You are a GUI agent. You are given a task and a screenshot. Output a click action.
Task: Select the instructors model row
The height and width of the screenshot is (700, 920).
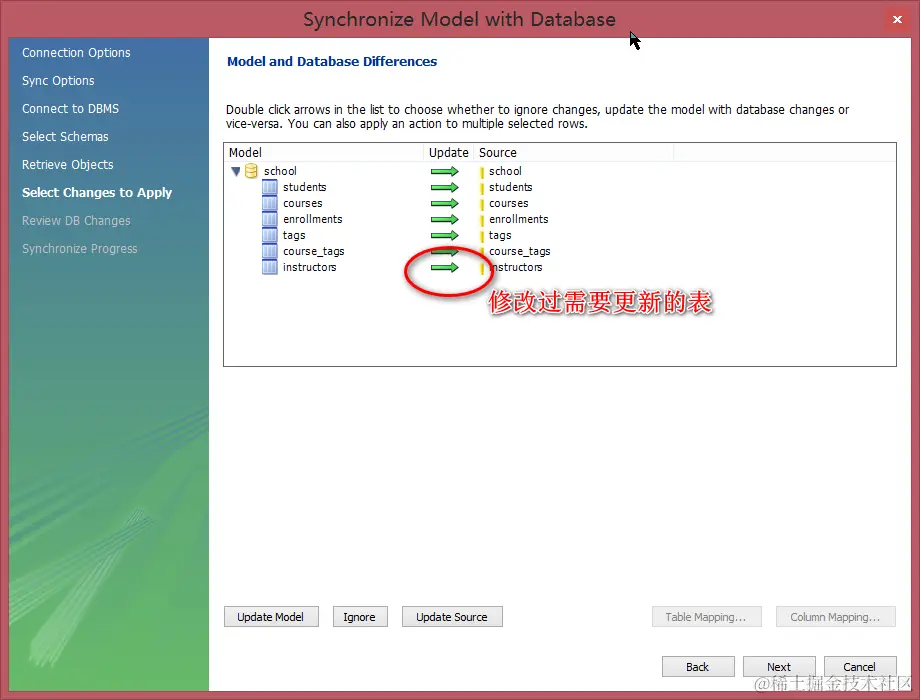tap(309, 267)
